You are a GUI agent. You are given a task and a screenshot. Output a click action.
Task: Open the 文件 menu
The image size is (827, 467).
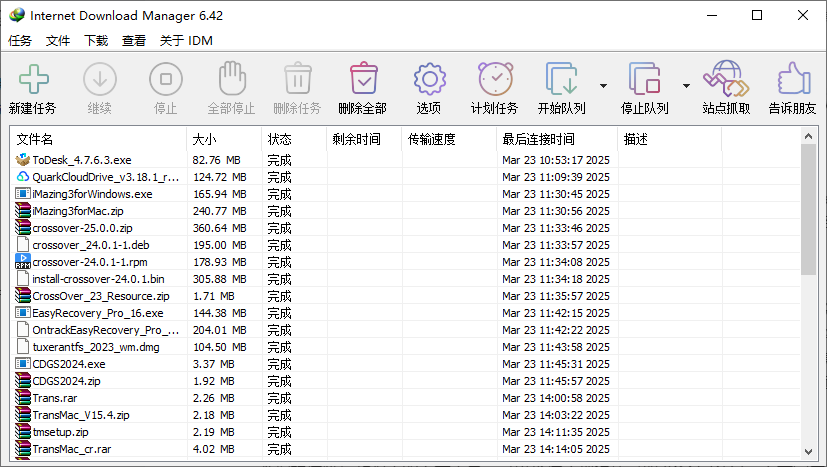click(58, 41)
